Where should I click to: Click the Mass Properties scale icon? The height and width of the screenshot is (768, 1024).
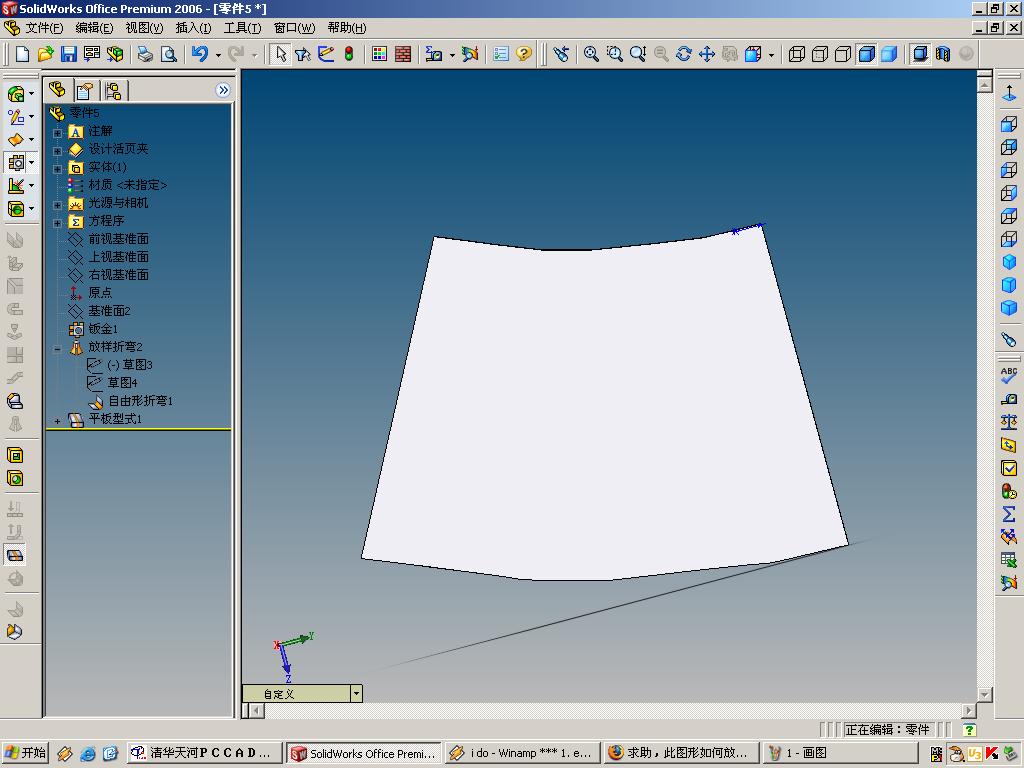1009,421
